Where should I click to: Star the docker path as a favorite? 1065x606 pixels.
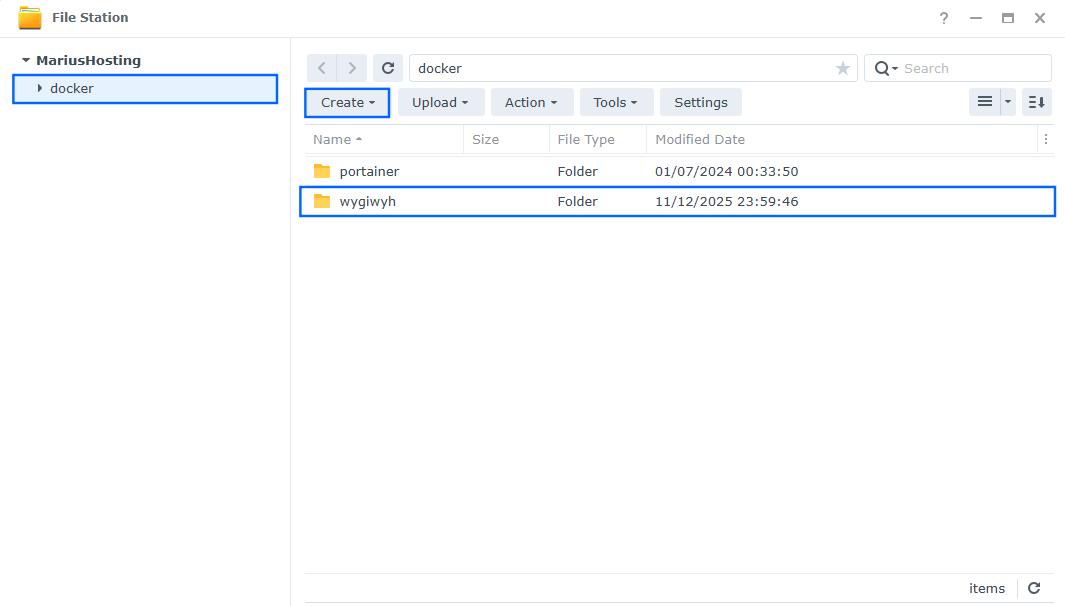coord(843,68)
